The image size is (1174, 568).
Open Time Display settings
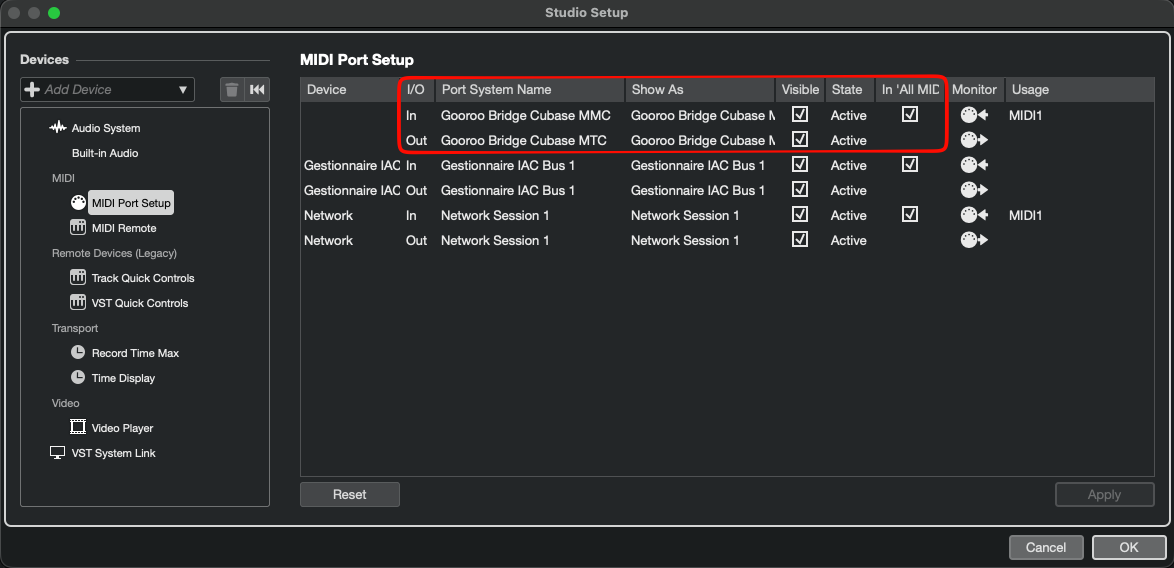(x=124, y=378)
